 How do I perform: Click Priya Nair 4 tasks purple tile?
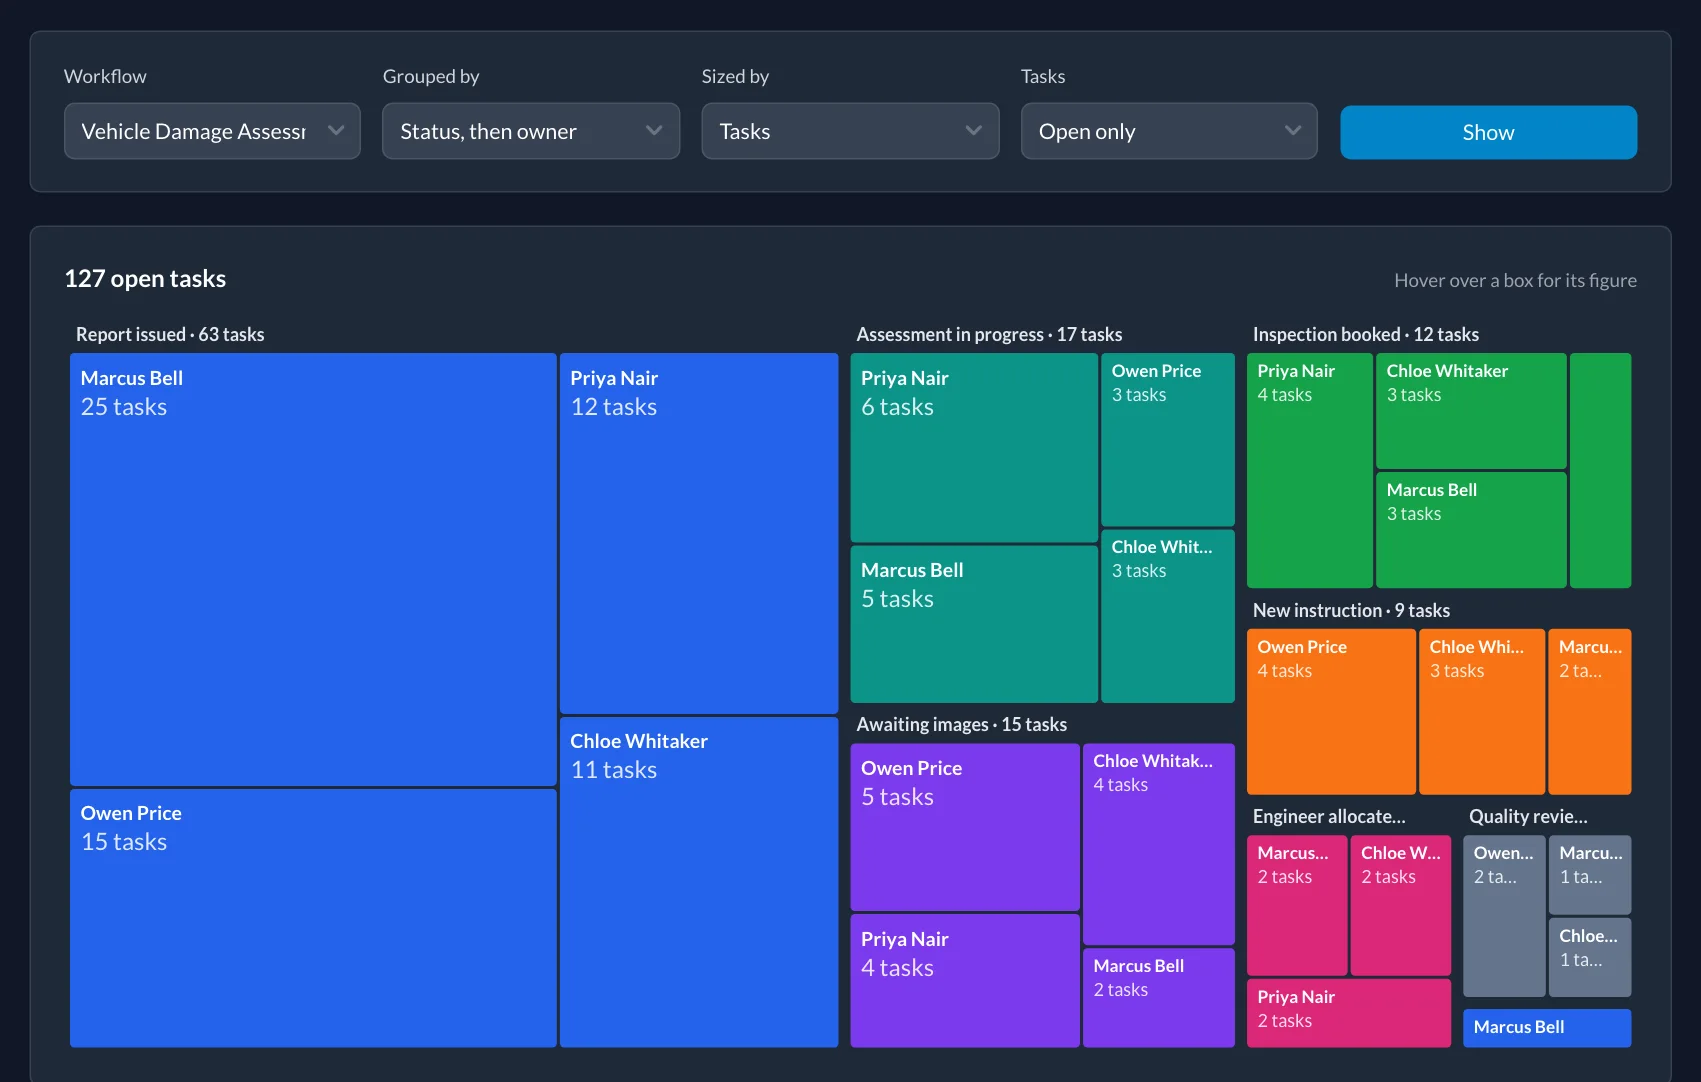click(x=965, y=981)
